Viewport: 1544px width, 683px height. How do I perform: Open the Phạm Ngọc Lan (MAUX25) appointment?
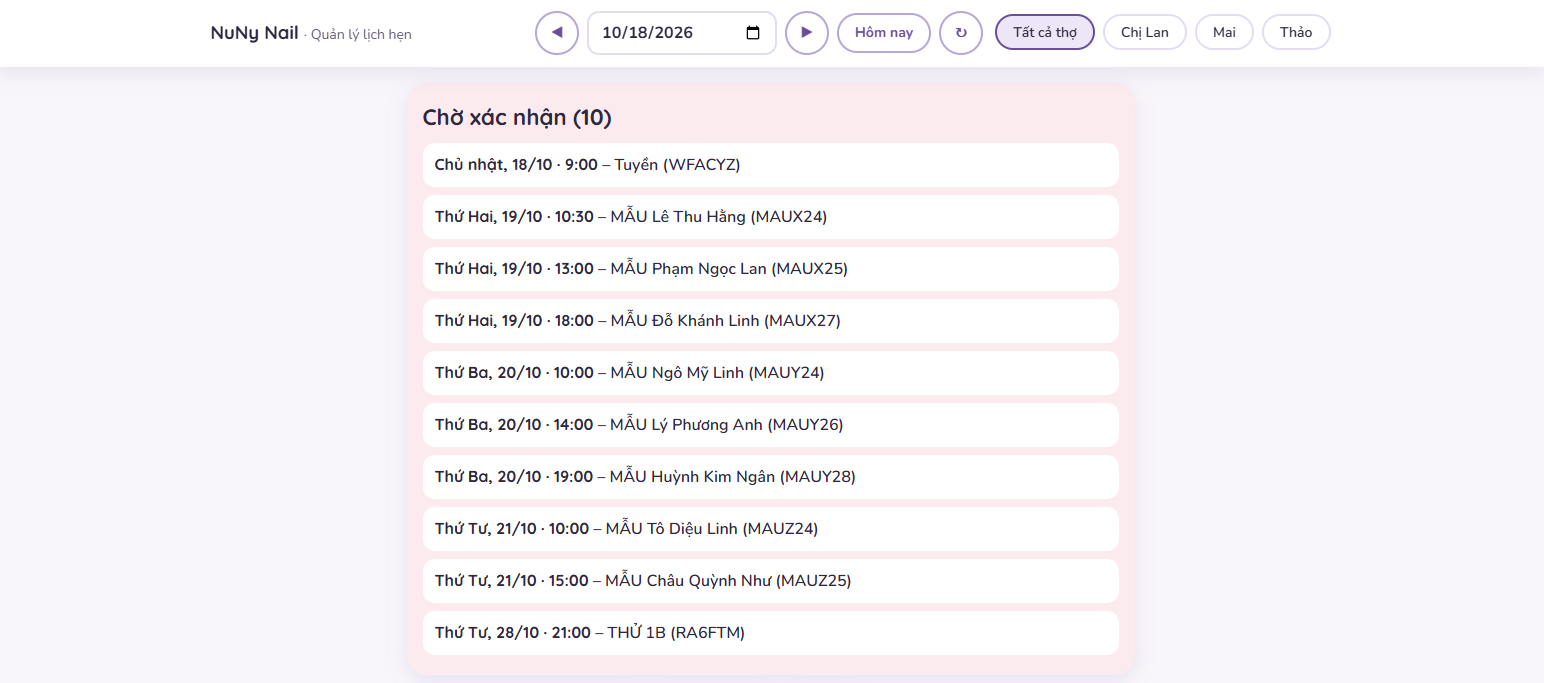tap(771, 269)
